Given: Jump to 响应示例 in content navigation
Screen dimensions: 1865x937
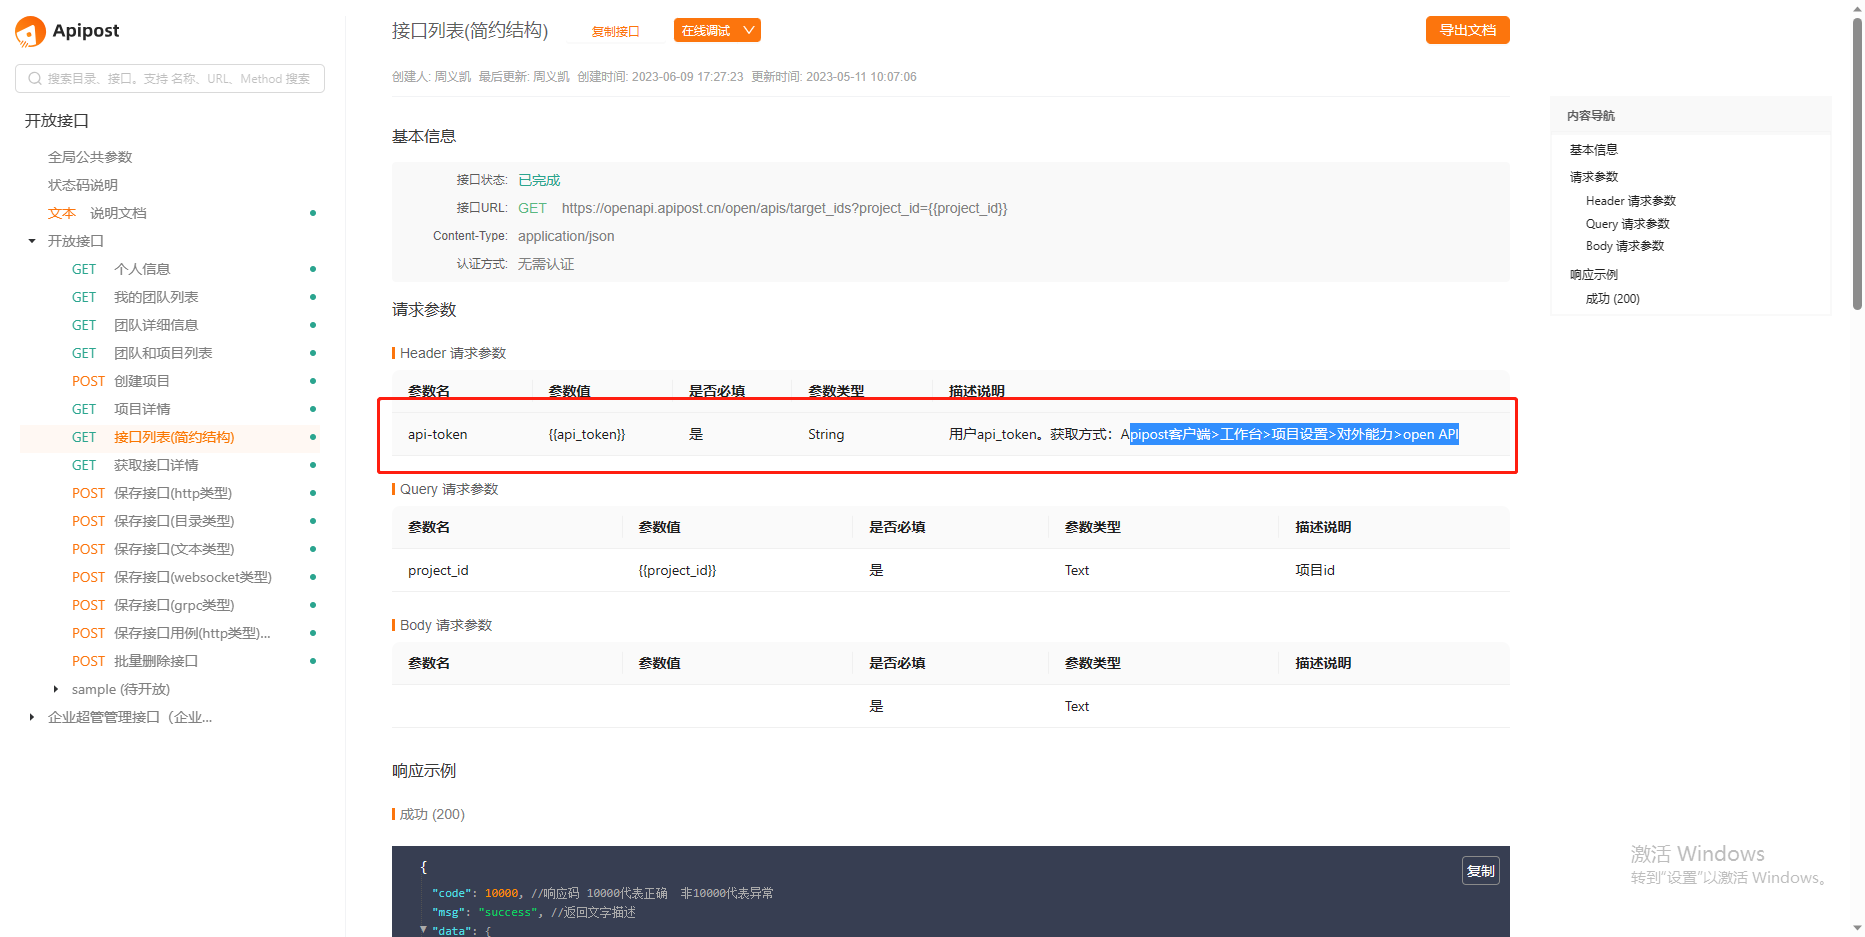Looking at the screenshot, I should tap(1593, 275).
